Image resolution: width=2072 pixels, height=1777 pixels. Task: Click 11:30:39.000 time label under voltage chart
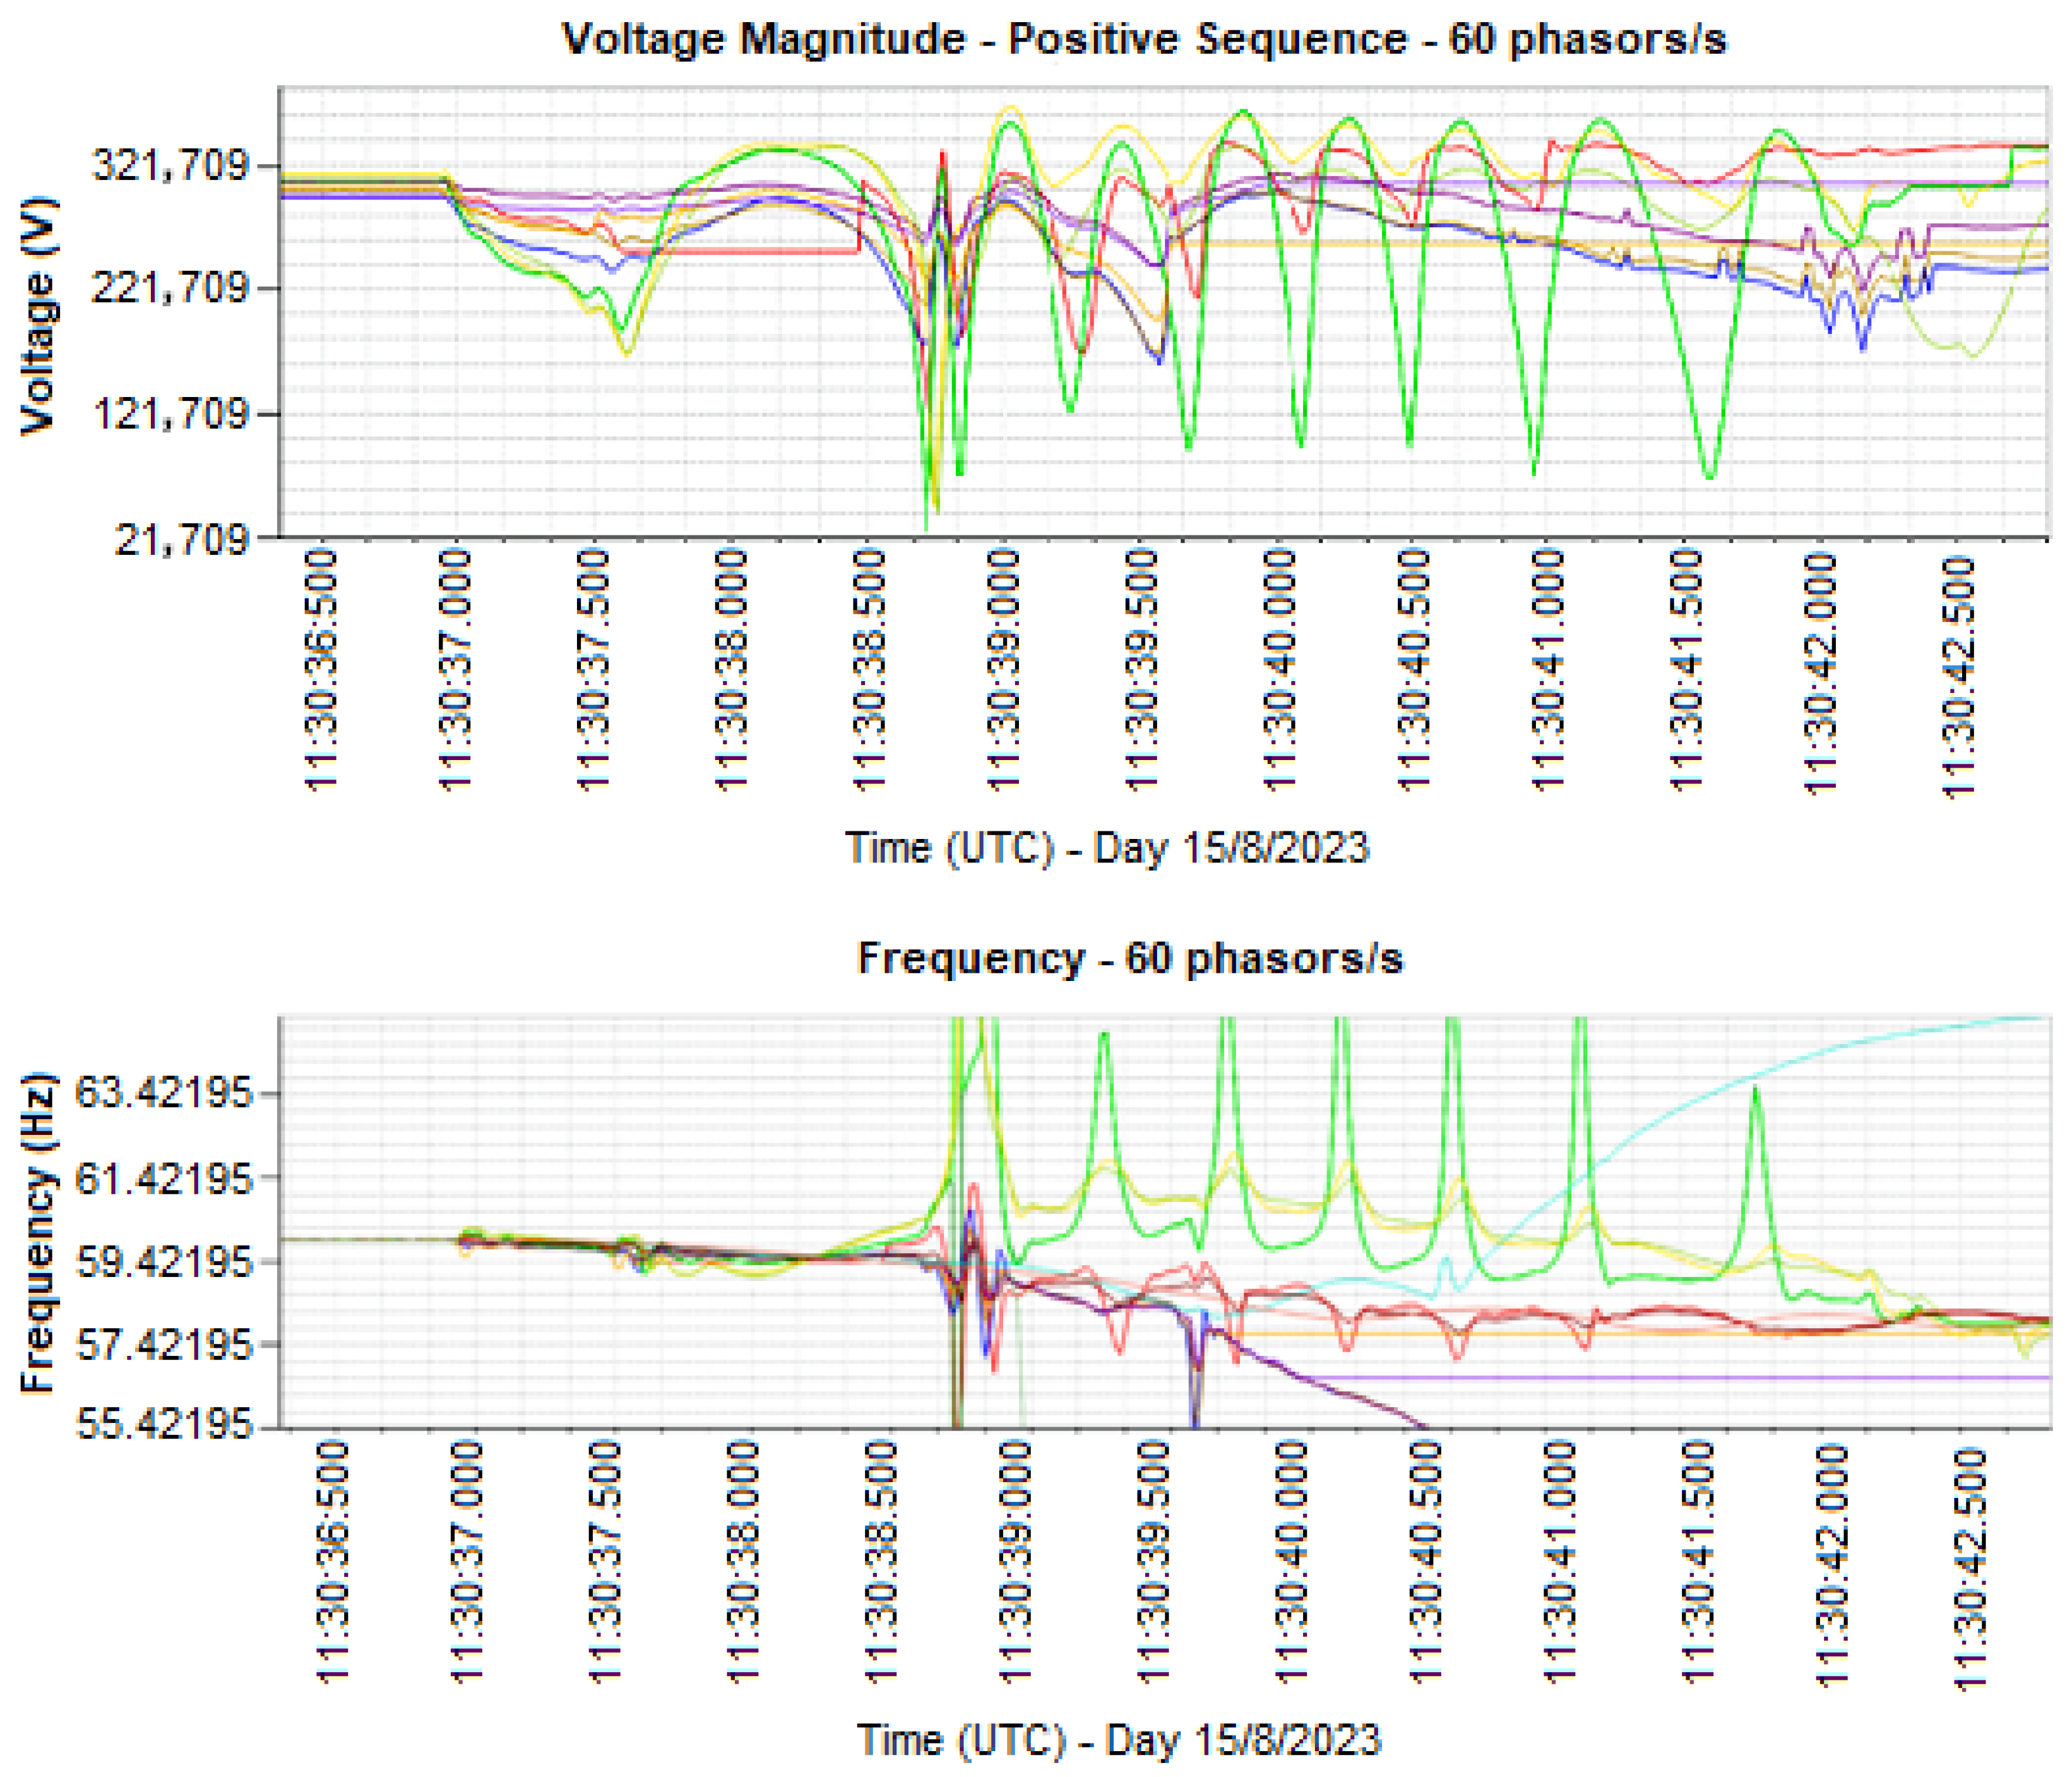tap(1003, 672)
